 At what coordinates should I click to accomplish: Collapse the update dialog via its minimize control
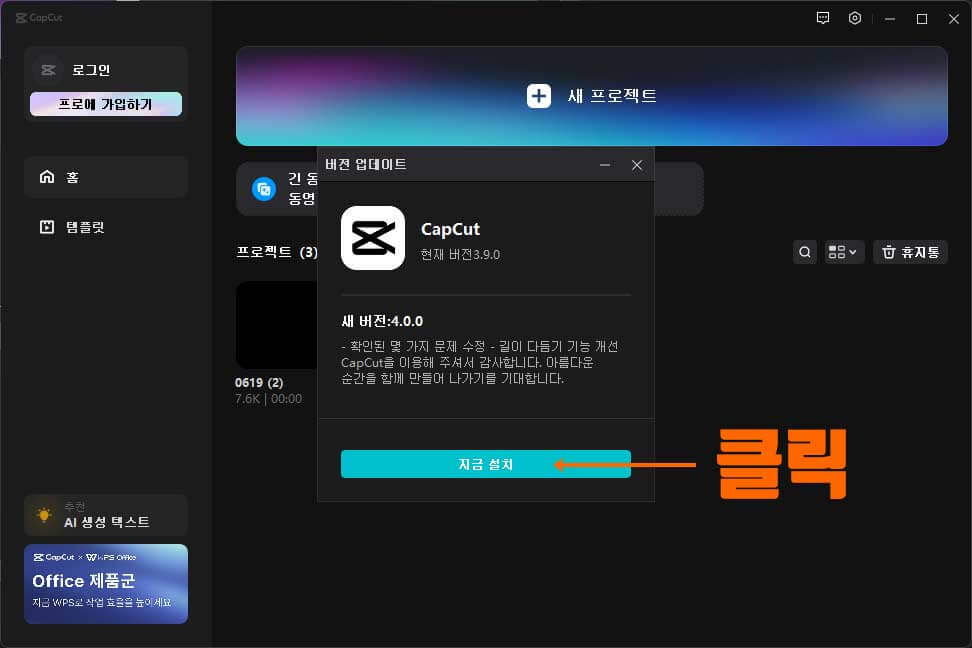pyautogui.click(x=605, y=164)
